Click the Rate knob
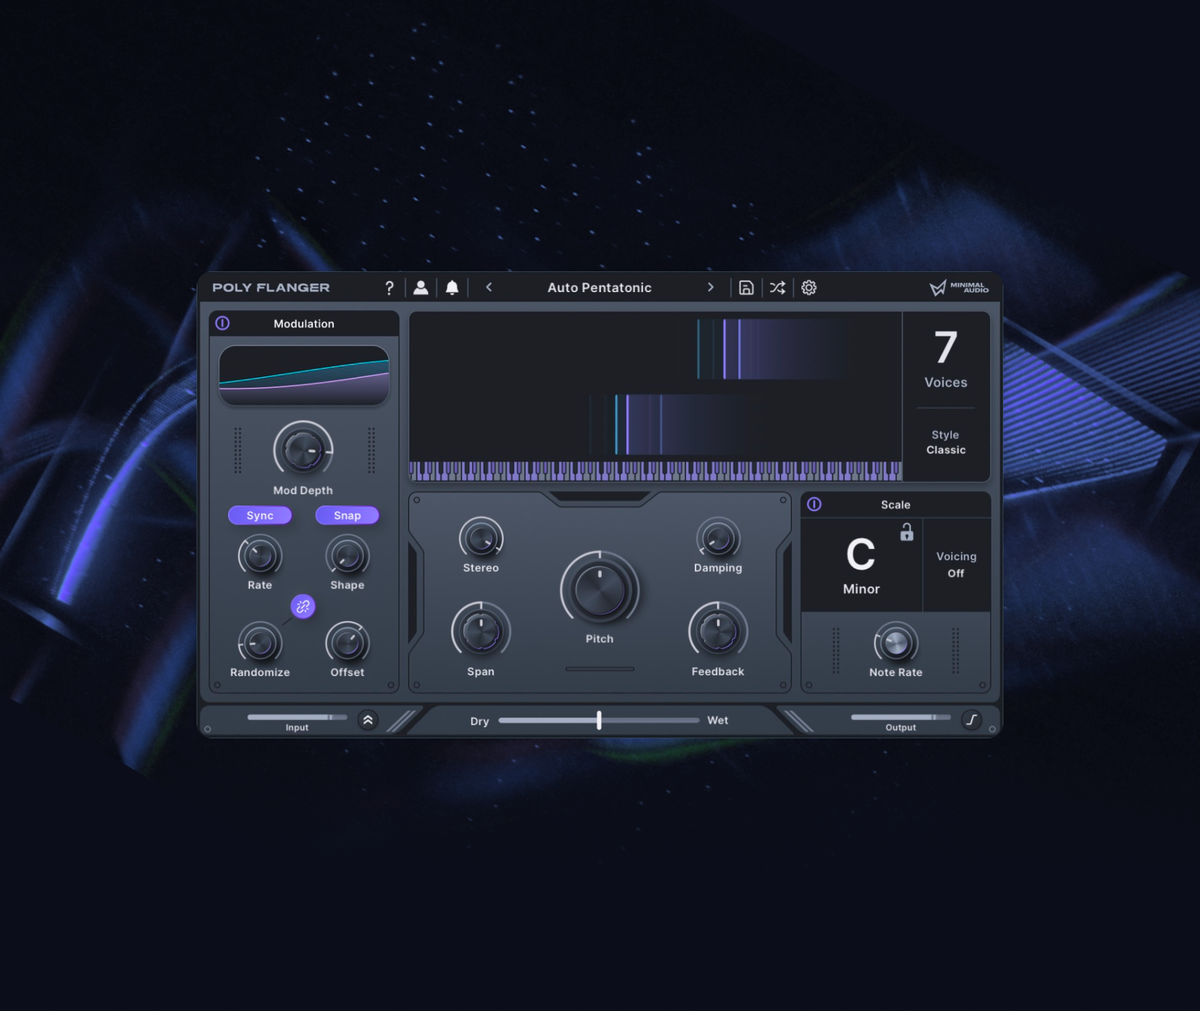This screenshot has height=1011, width=1200. pos(260,555)
